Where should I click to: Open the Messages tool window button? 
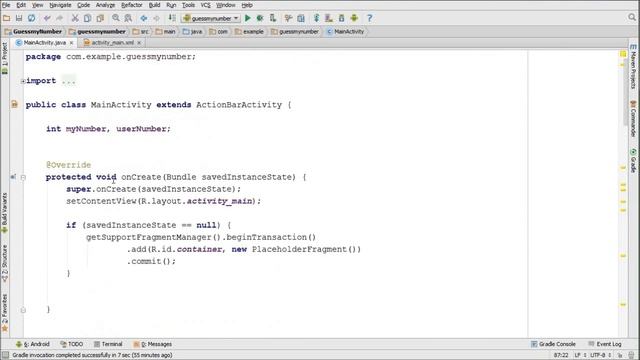(x=153, y=344)
